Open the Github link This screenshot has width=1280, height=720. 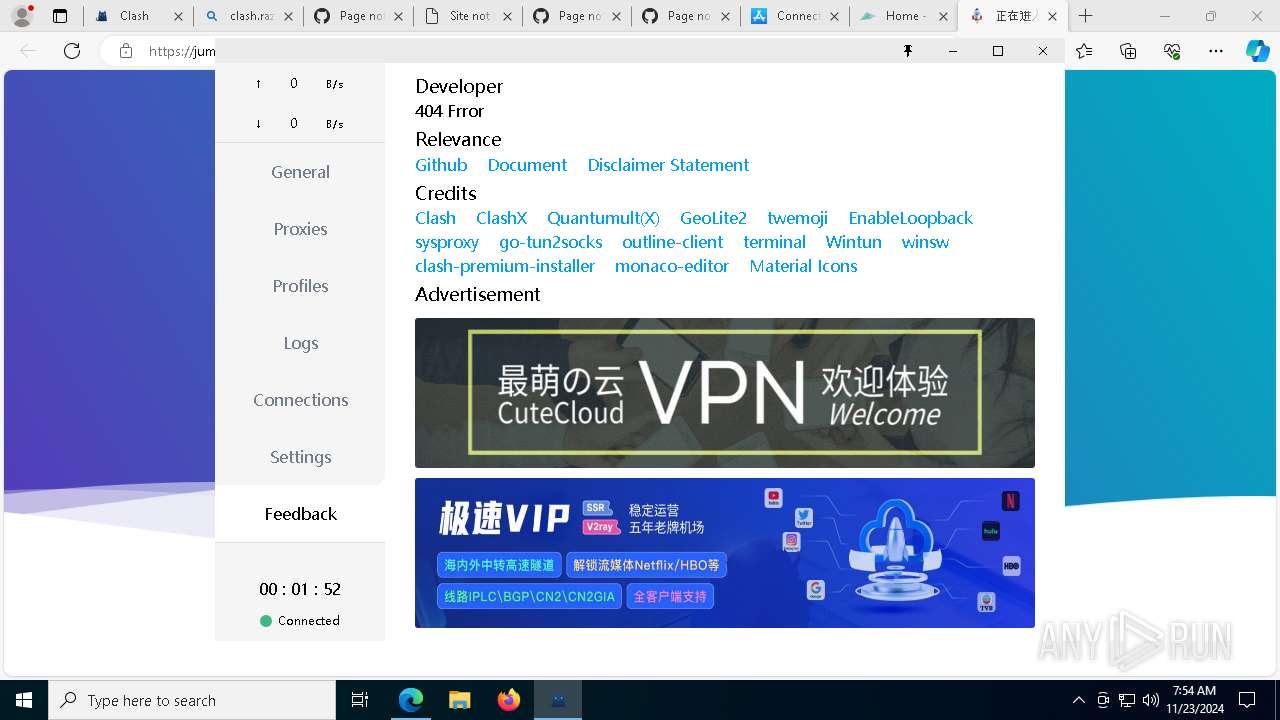(441, 165)
